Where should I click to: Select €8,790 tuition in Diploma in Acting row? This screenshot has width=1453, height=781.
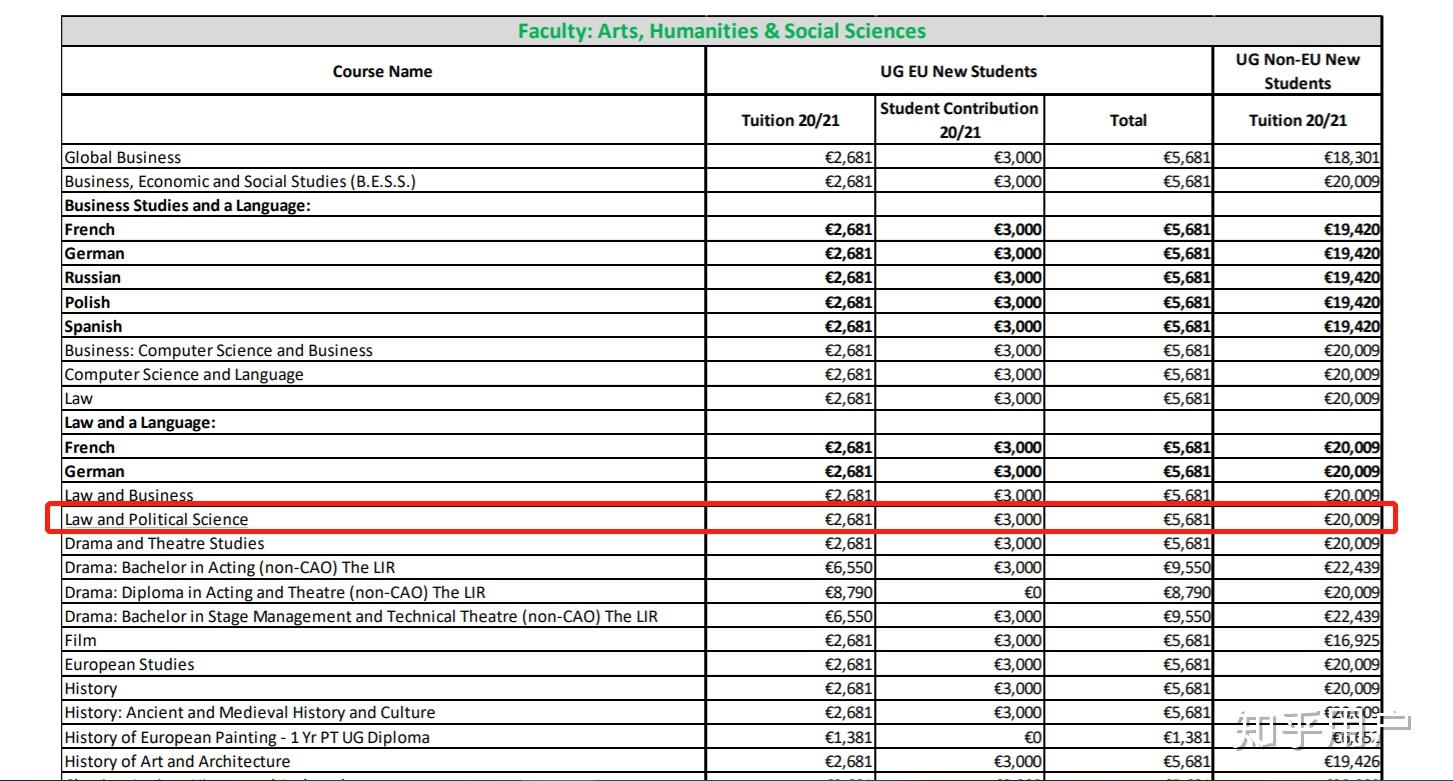pos(848,592)
